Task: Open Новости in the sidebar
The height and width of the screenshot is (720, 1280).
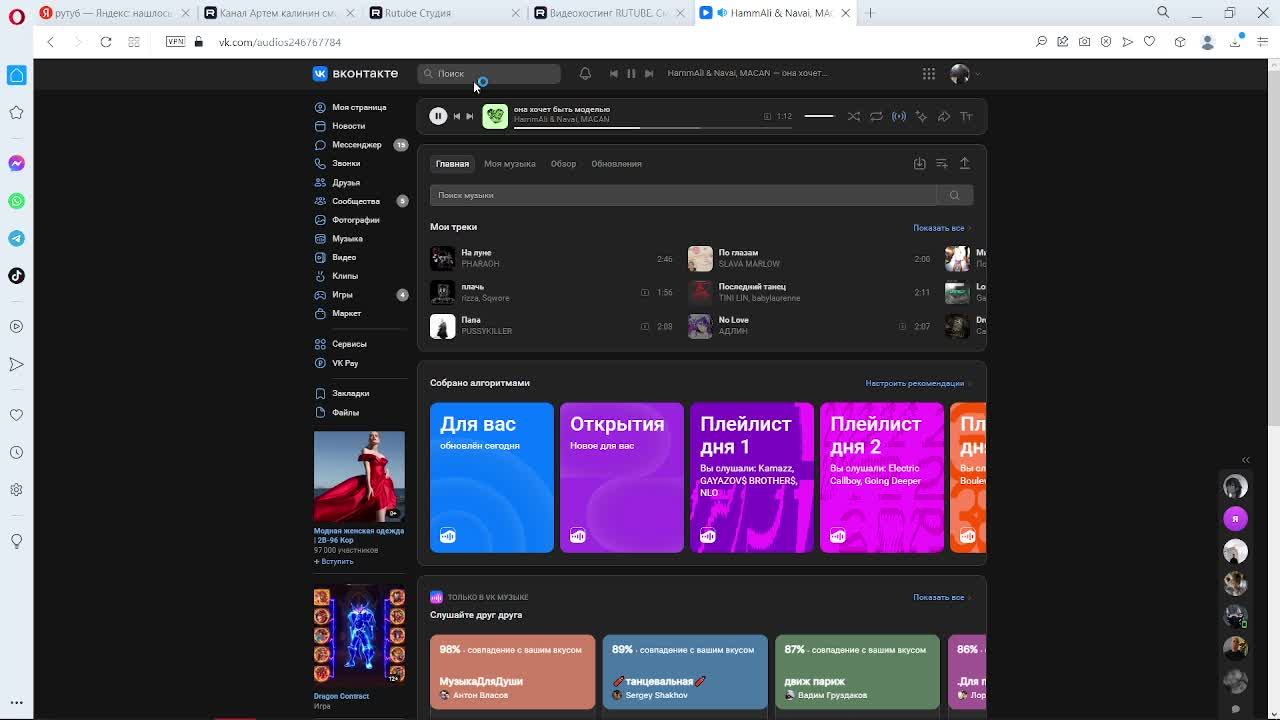Action: tap(349, 126)
